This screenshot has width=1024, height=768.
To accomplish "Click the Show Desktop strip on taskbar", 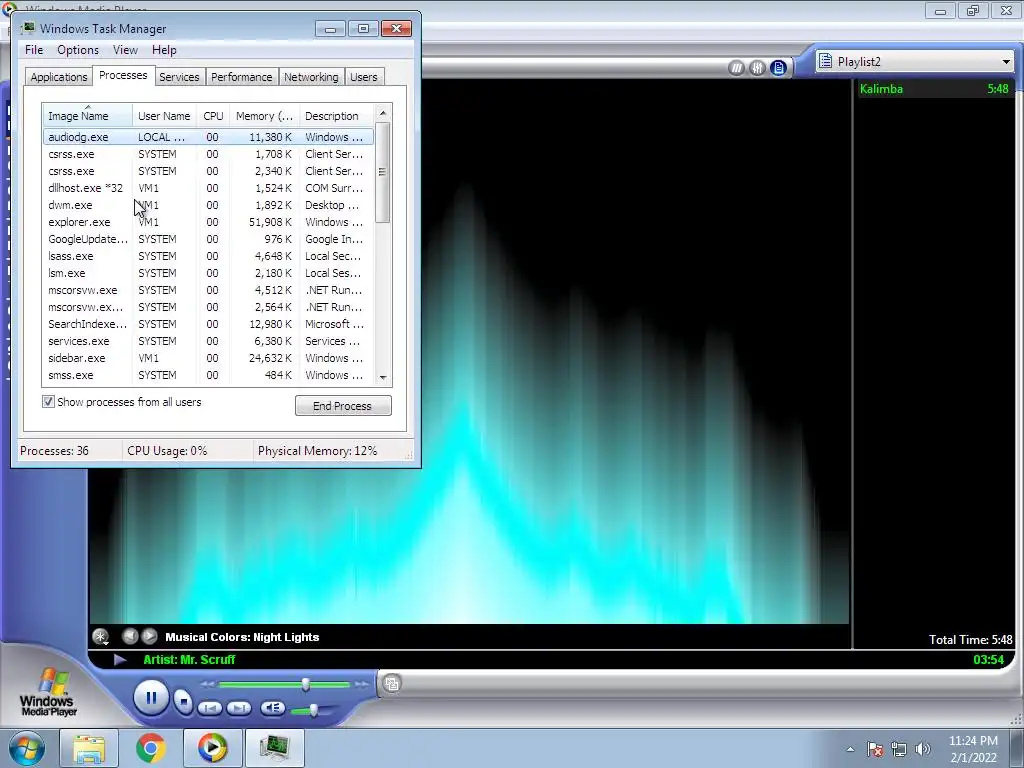I will (1017, 748).
